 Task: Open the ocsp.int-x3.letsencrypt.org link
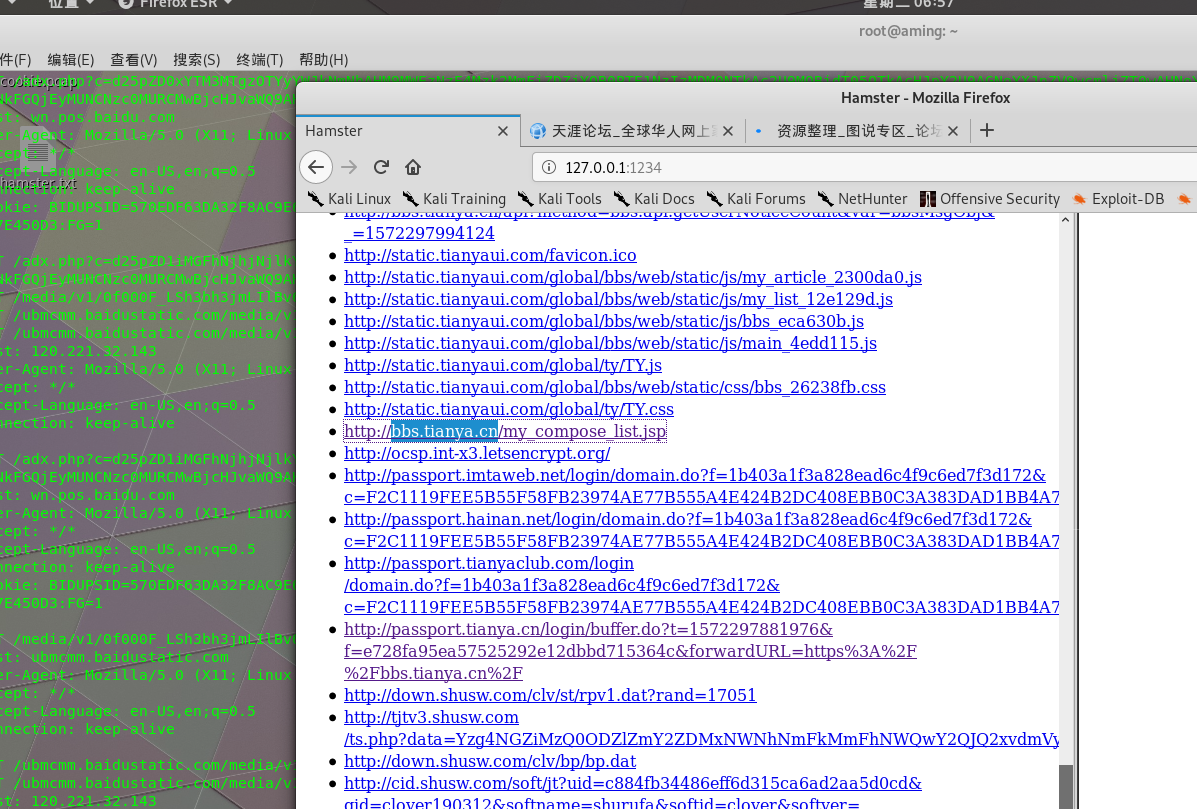pyautogui.click(x=476, y=453)
